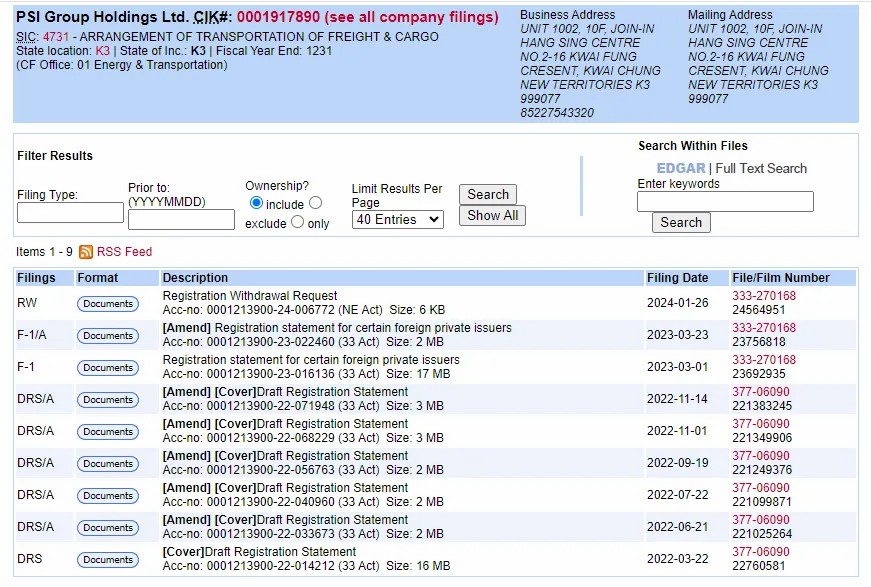Select the Ownership exclude radio button

[x=316, y=203]
